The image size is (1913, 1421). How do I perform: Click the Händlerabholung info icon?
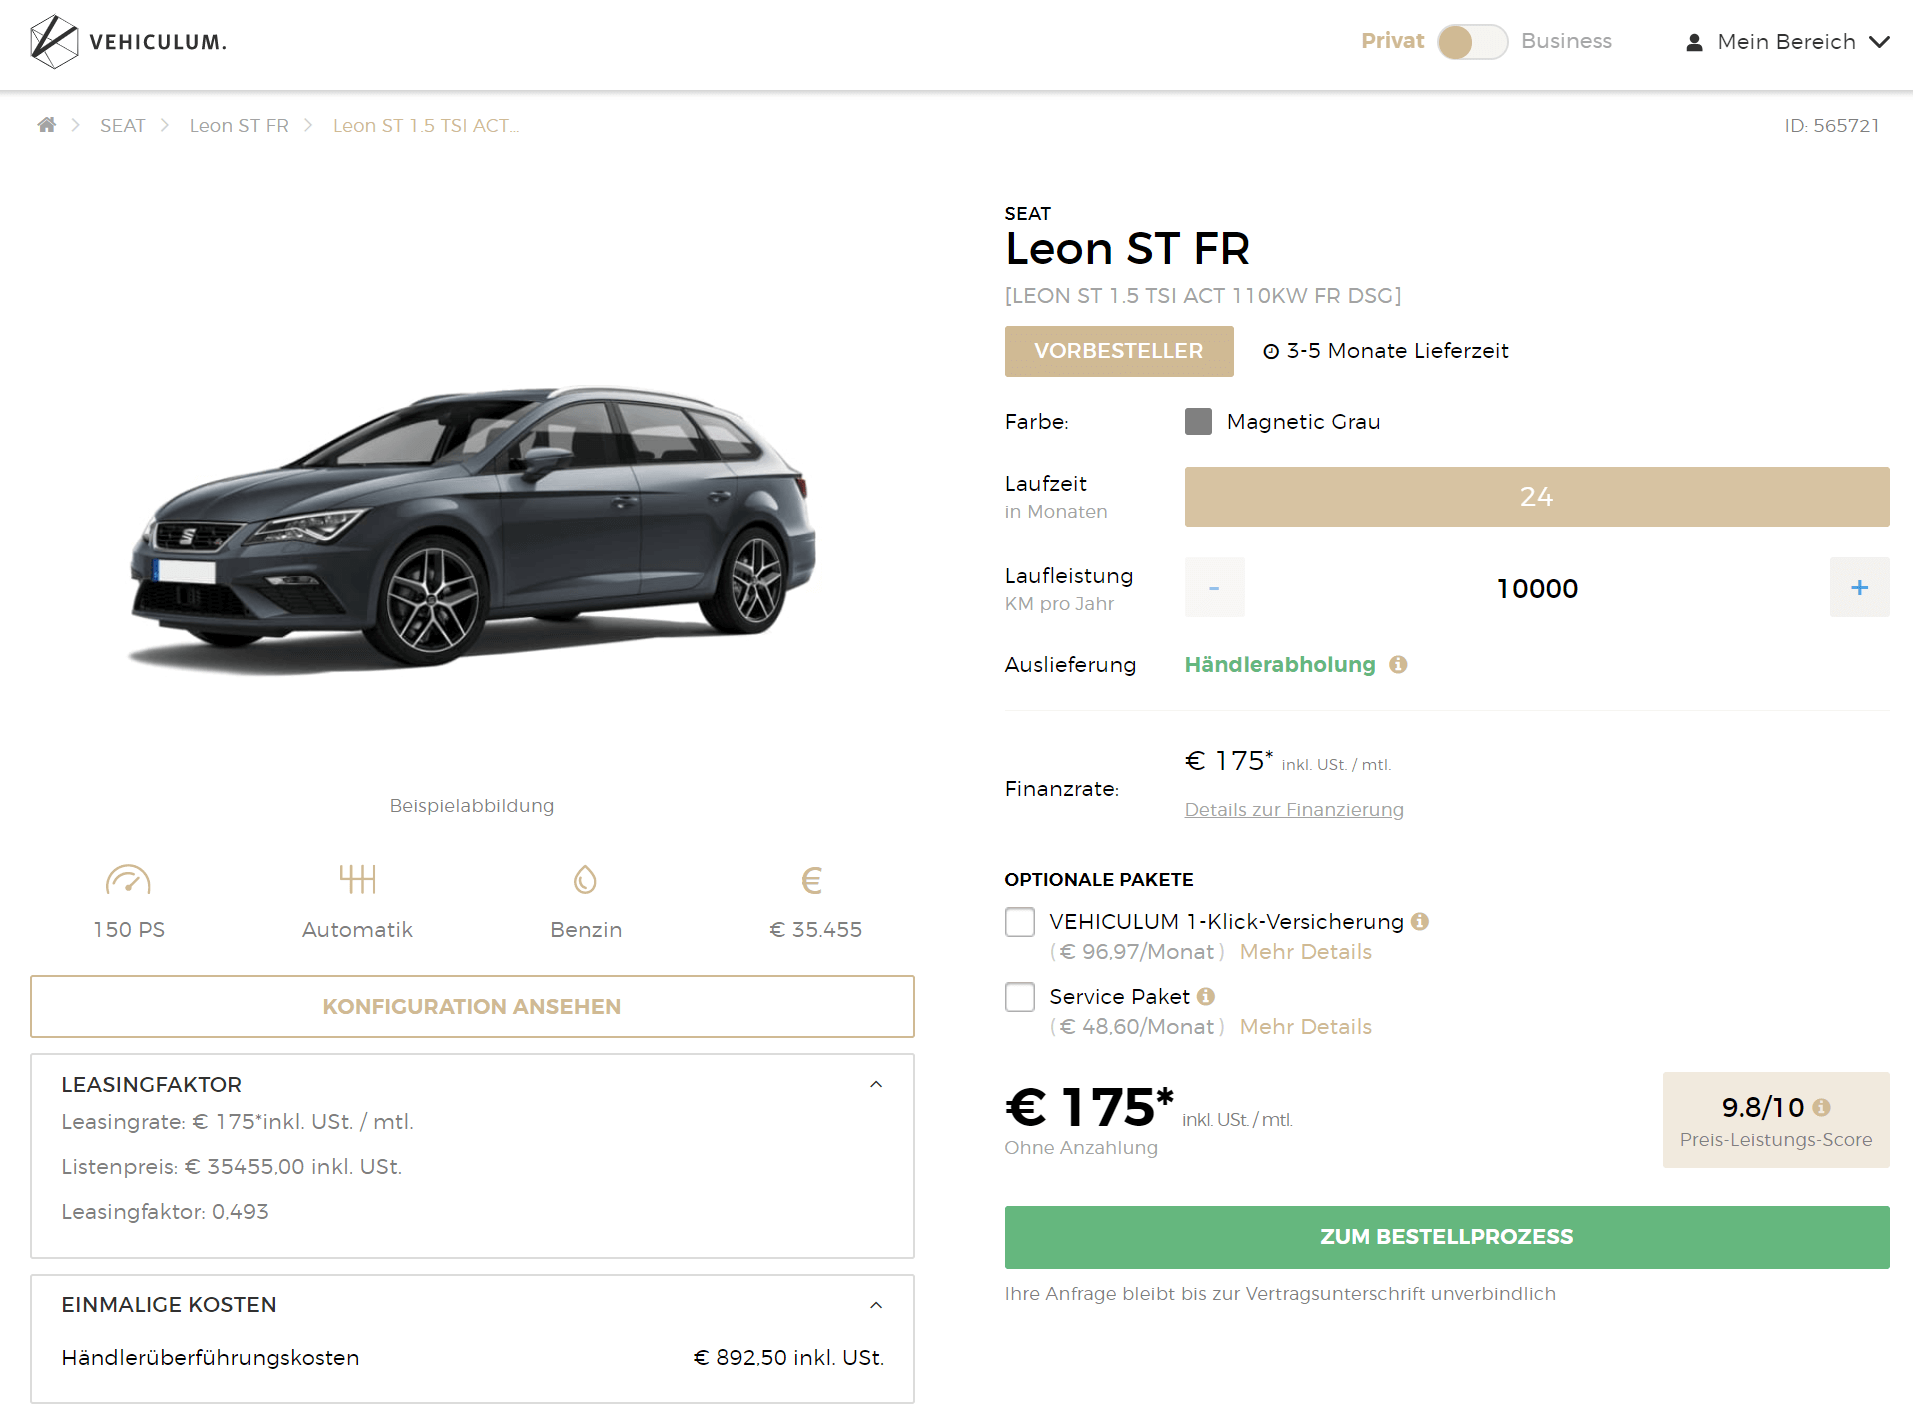[x=1398, y=664]
